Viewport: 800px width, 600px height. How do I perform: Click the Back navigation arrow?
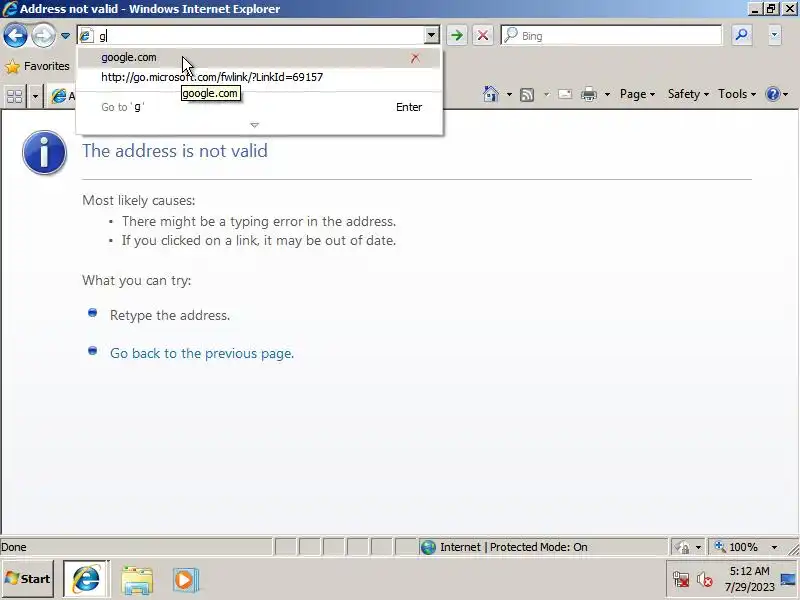tap(15, 36)
